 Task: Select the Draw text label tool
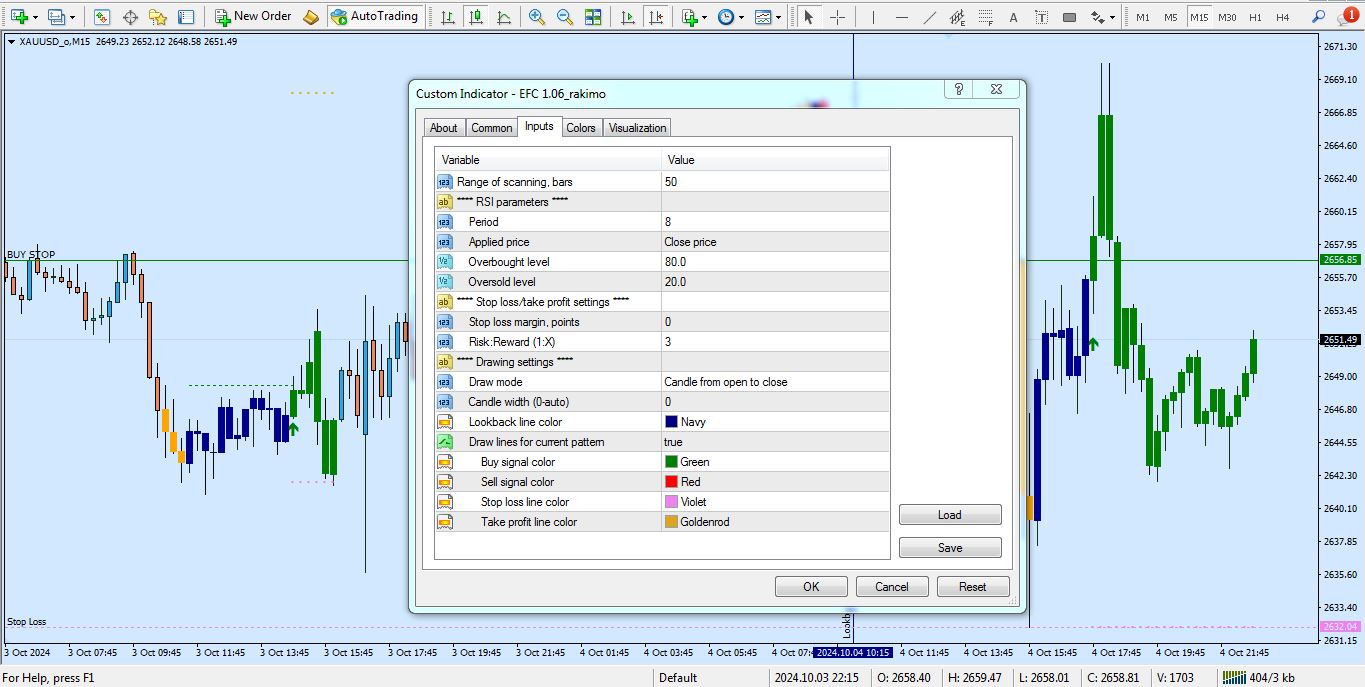click(1041, 17)
